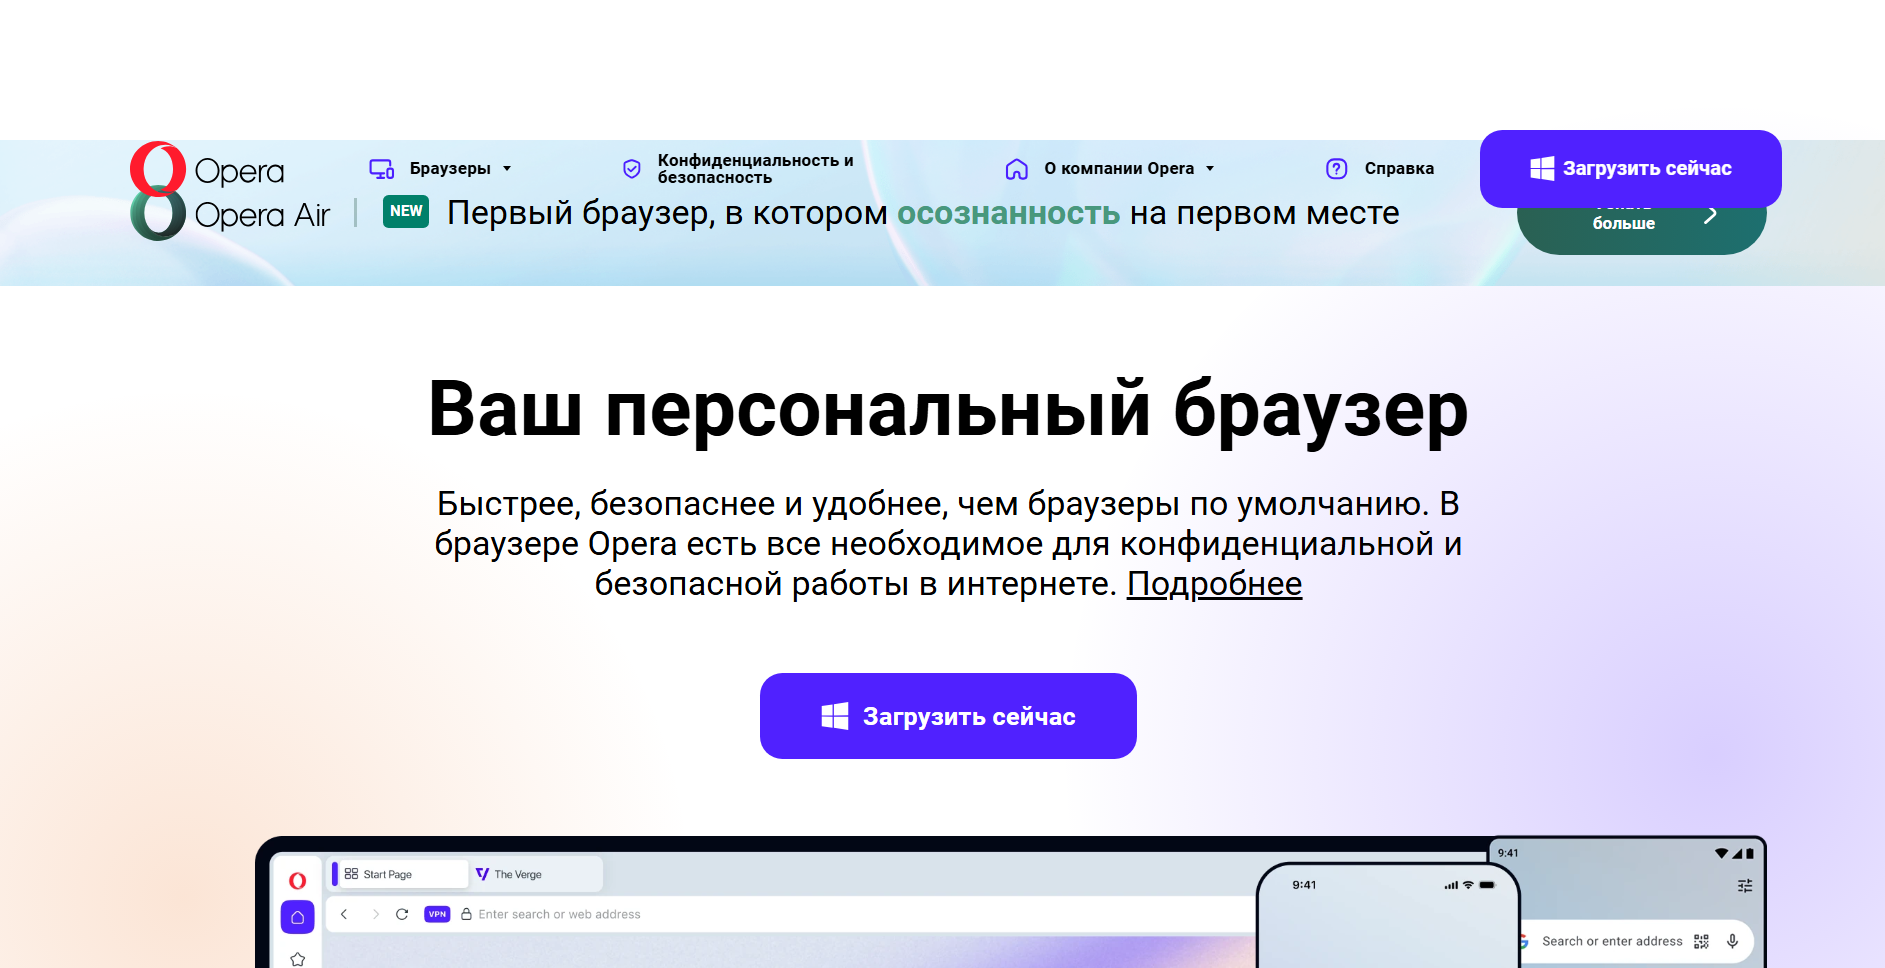
Task: Click the "Ваш персональный браузер" heading
Action: pos(948,409)
